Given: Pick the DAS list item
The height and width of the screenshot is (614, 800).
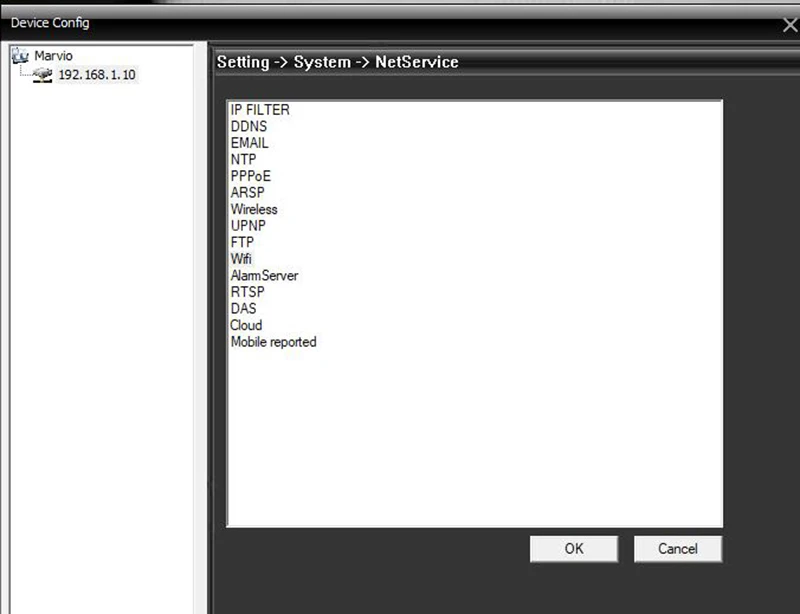Looking at the screenshot, I should coord(243,308).
